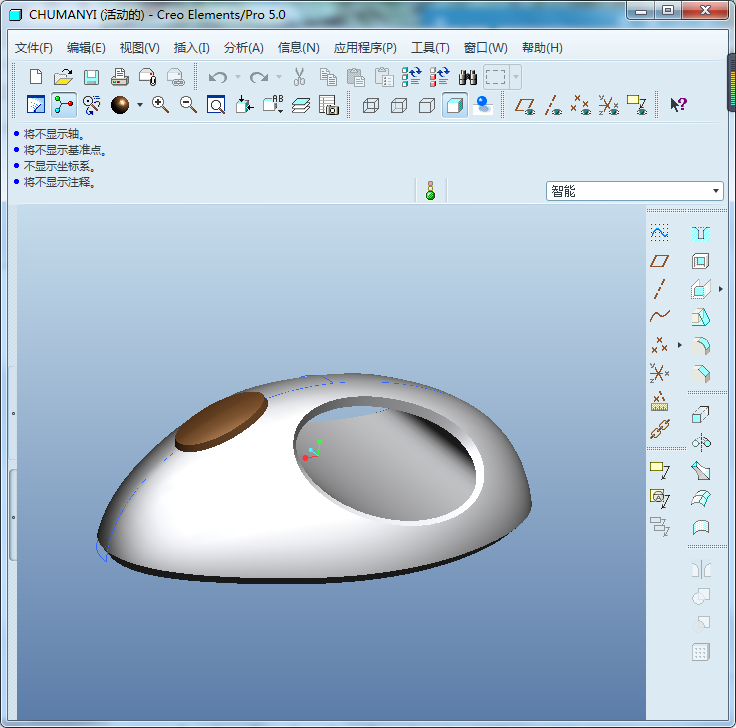Screen dimensions: 736x728
Task: Paste from the clipboard
Action: pos(356,77)
